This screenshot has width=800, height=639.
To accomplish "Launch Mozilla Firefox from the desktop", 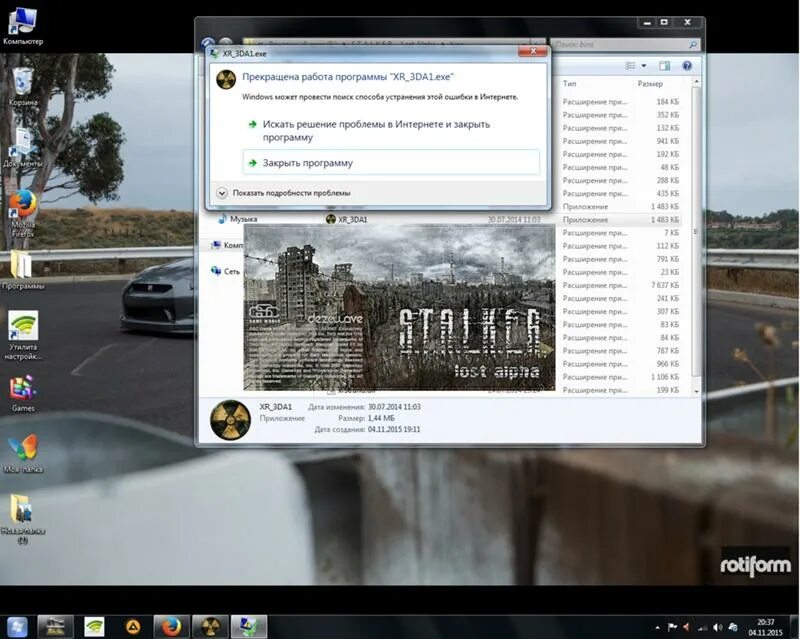I will coord(22,213).
